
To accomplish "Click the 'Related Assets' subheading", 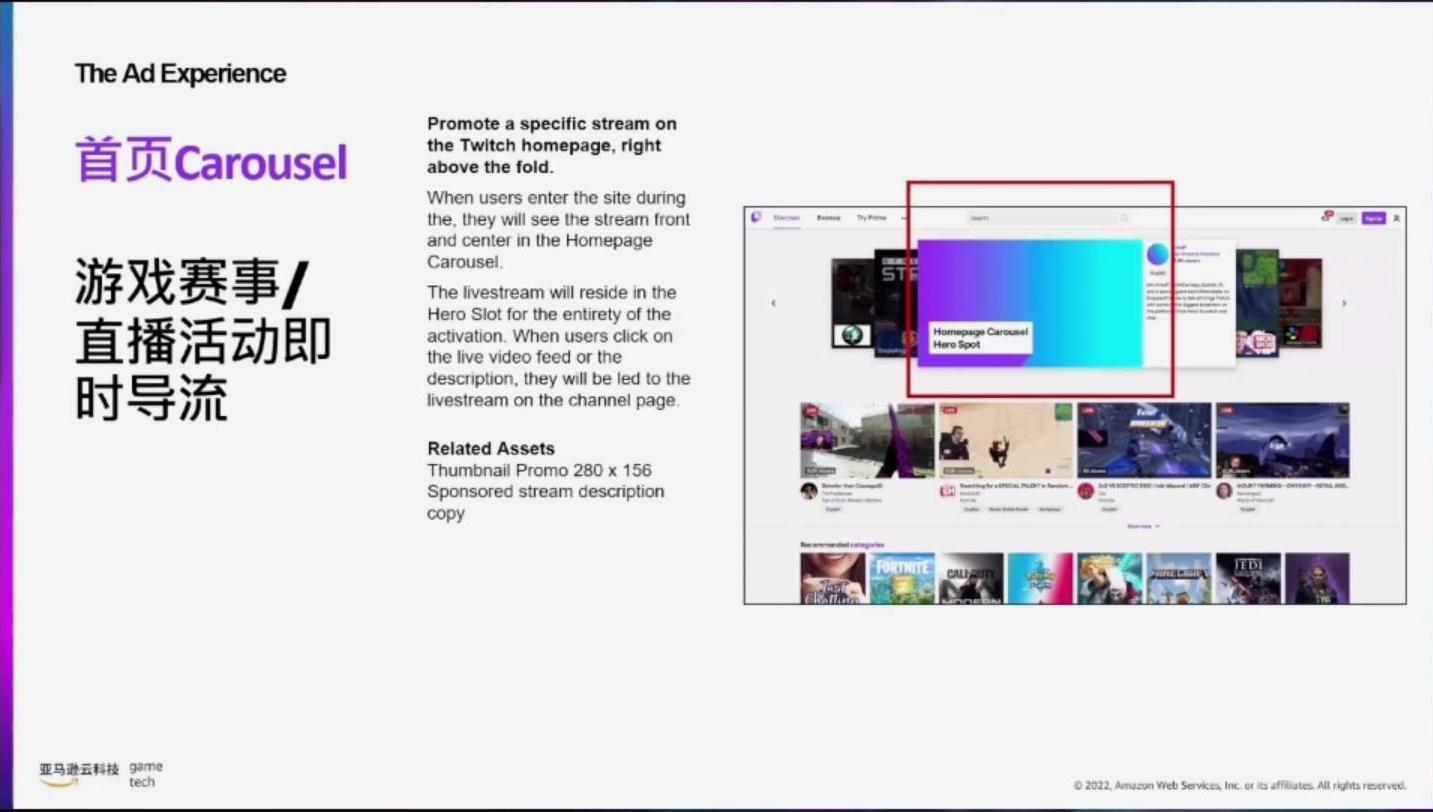I will 491,448.
